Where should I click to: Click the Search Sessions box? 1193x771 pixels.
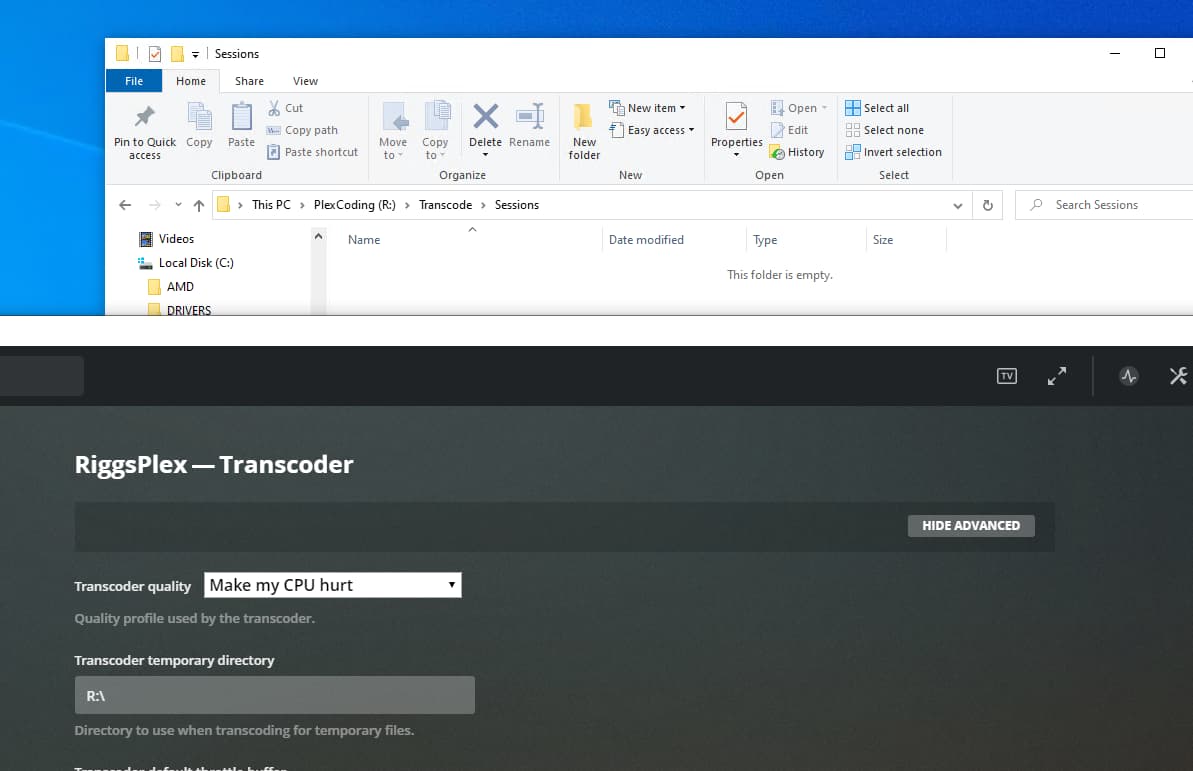coord(1104,205)
